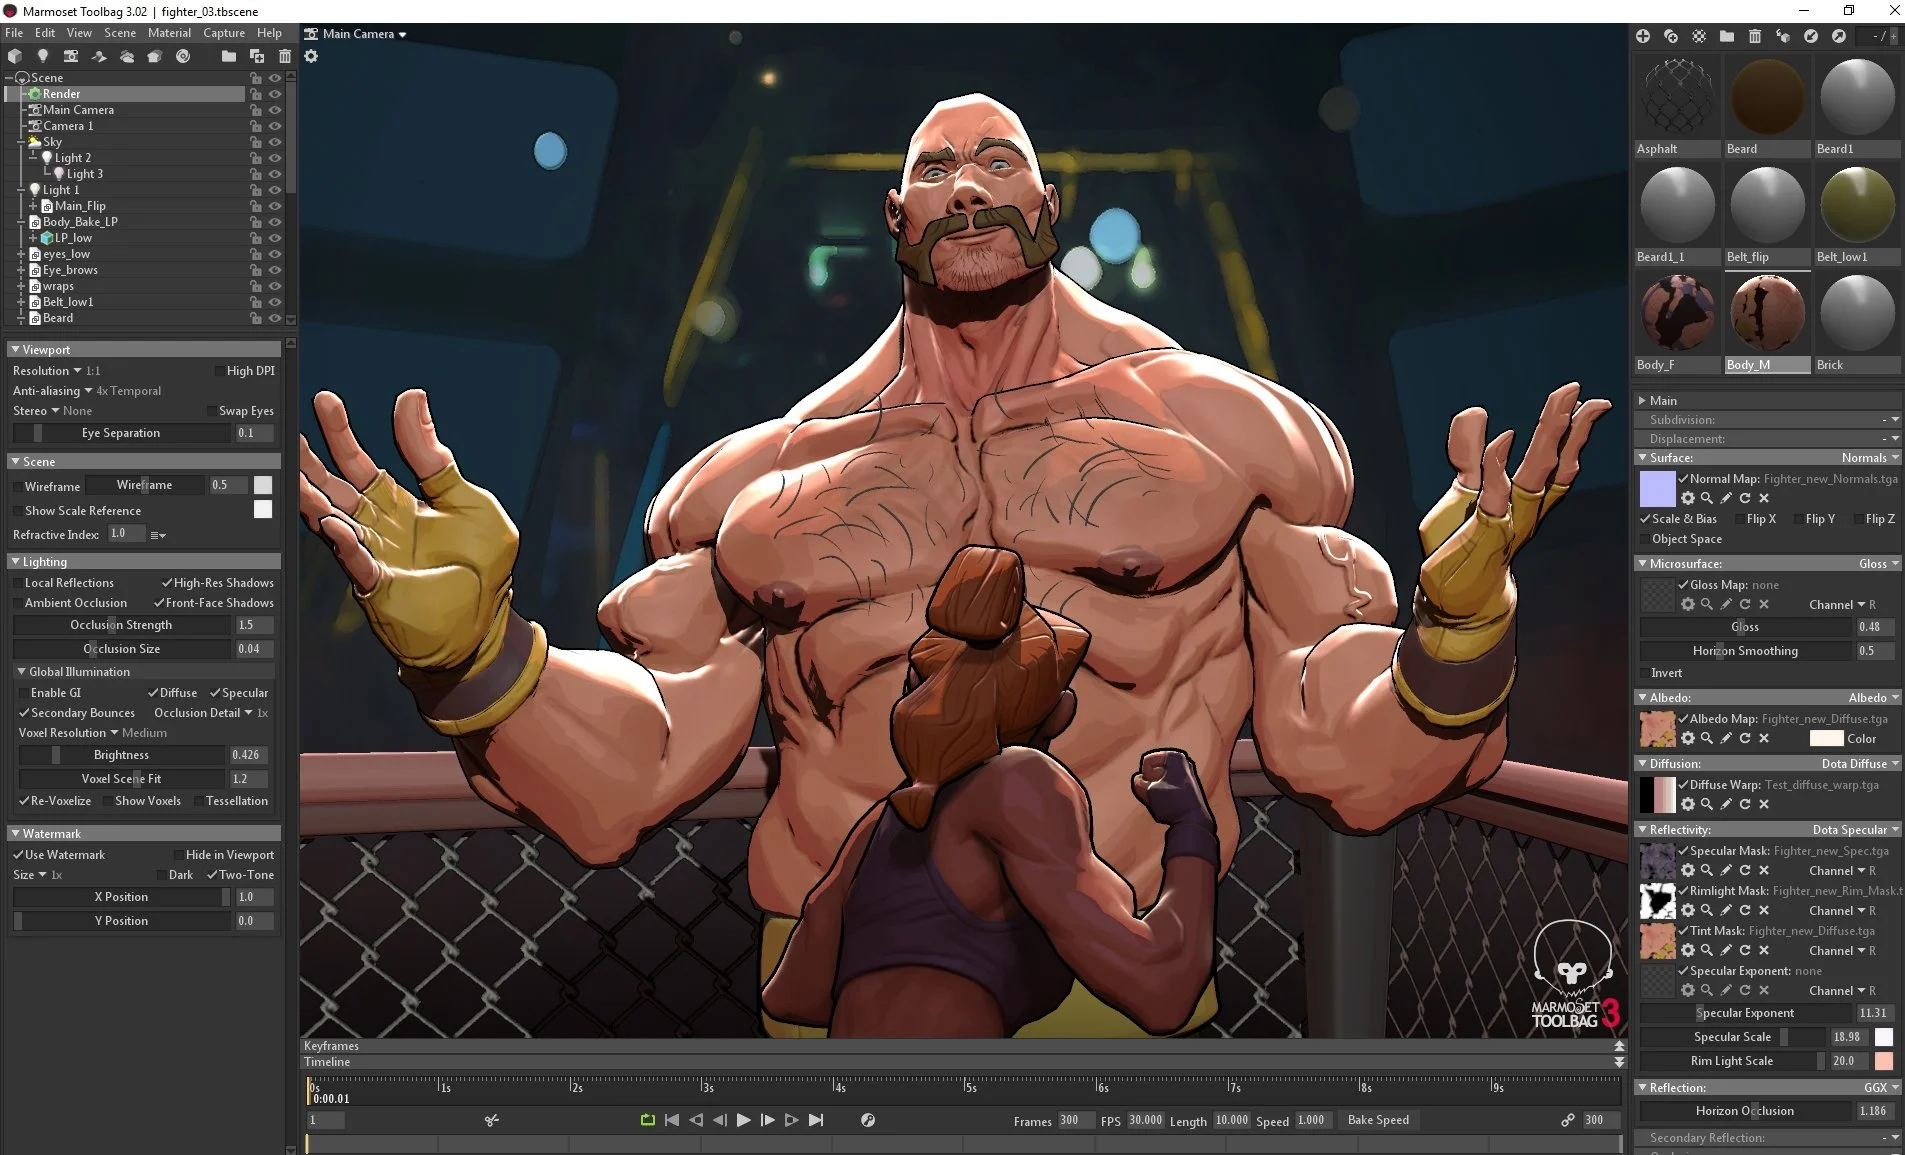
Task: Open the File menu
Action: 14,33
